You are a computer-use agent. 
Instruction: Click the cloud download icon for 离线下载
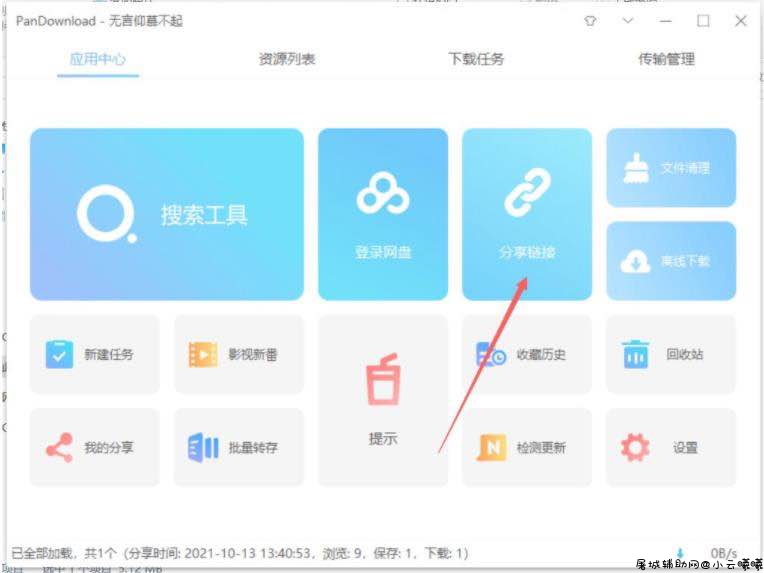(635, 262)
